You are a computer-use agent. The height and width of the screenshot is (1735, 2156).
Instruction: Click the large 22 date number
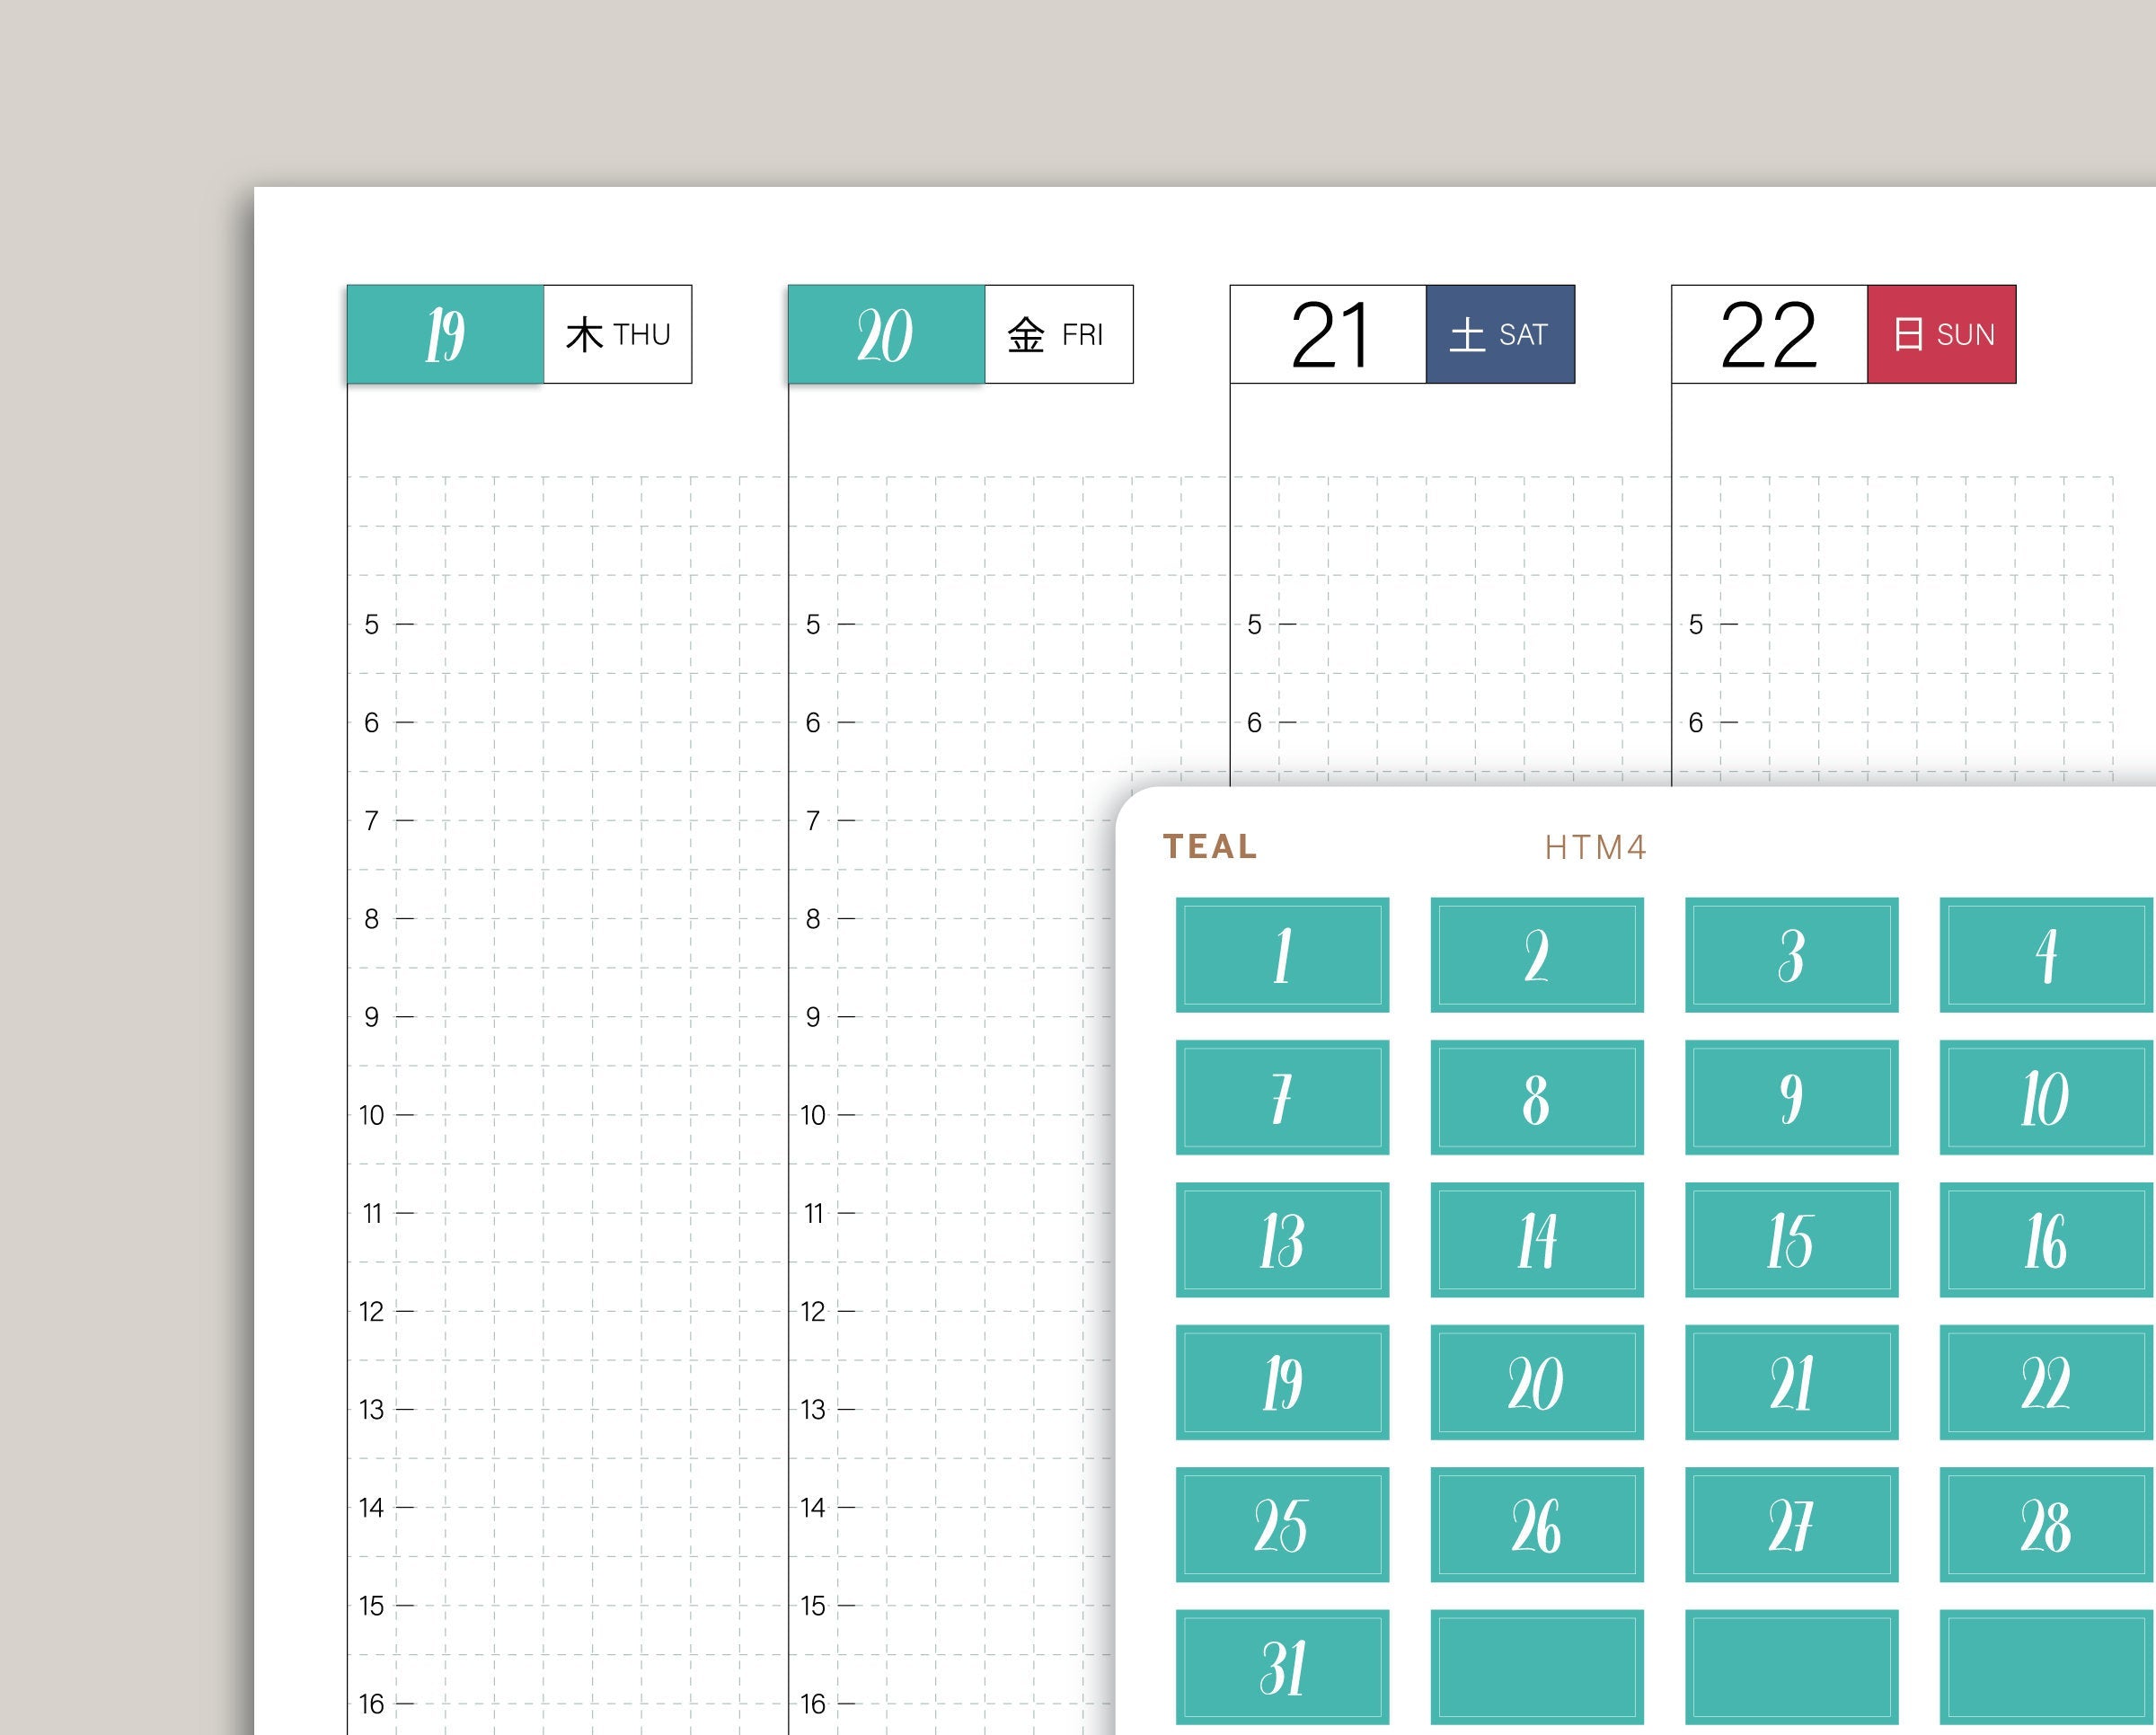point(1769,334)
